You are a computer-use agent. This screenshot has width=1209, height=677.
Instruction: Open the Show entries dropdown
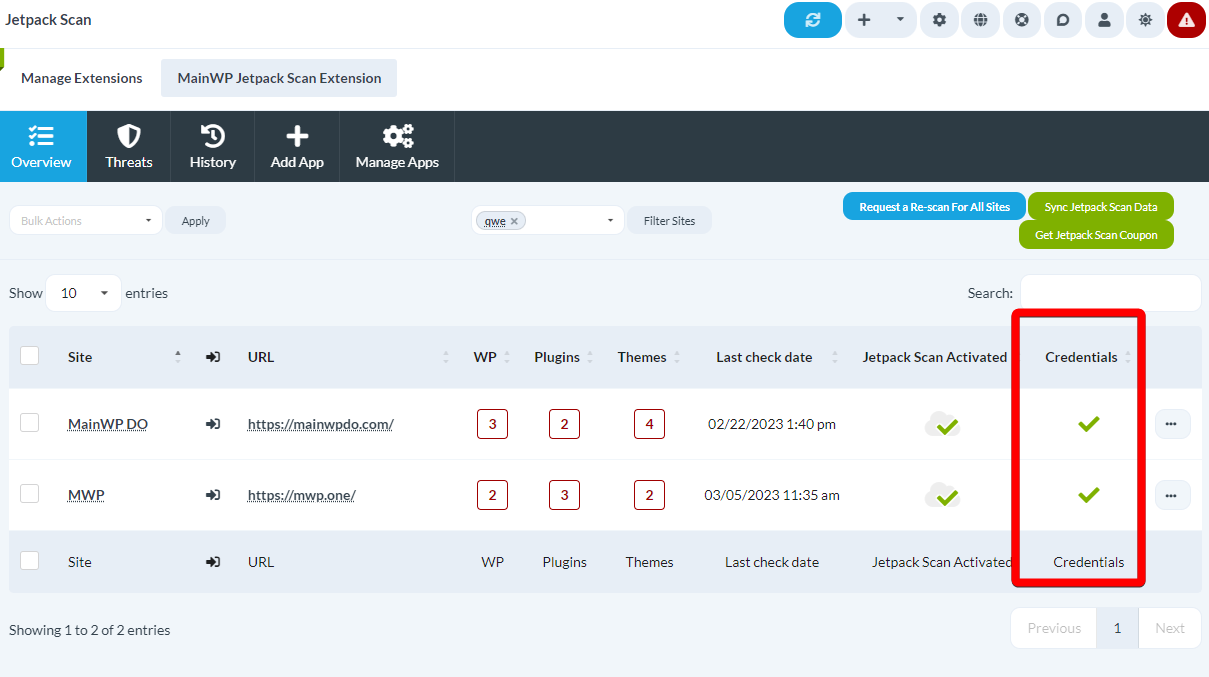(83, 292)
